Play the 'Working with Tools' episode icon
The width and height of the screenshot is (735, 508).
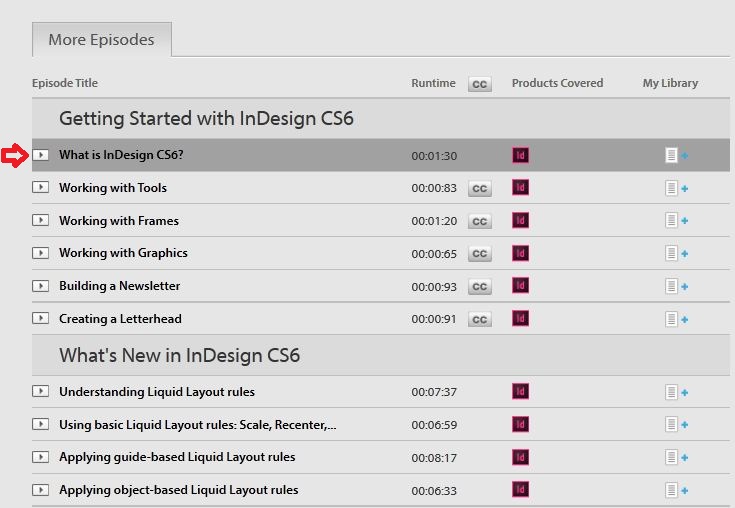40,187
